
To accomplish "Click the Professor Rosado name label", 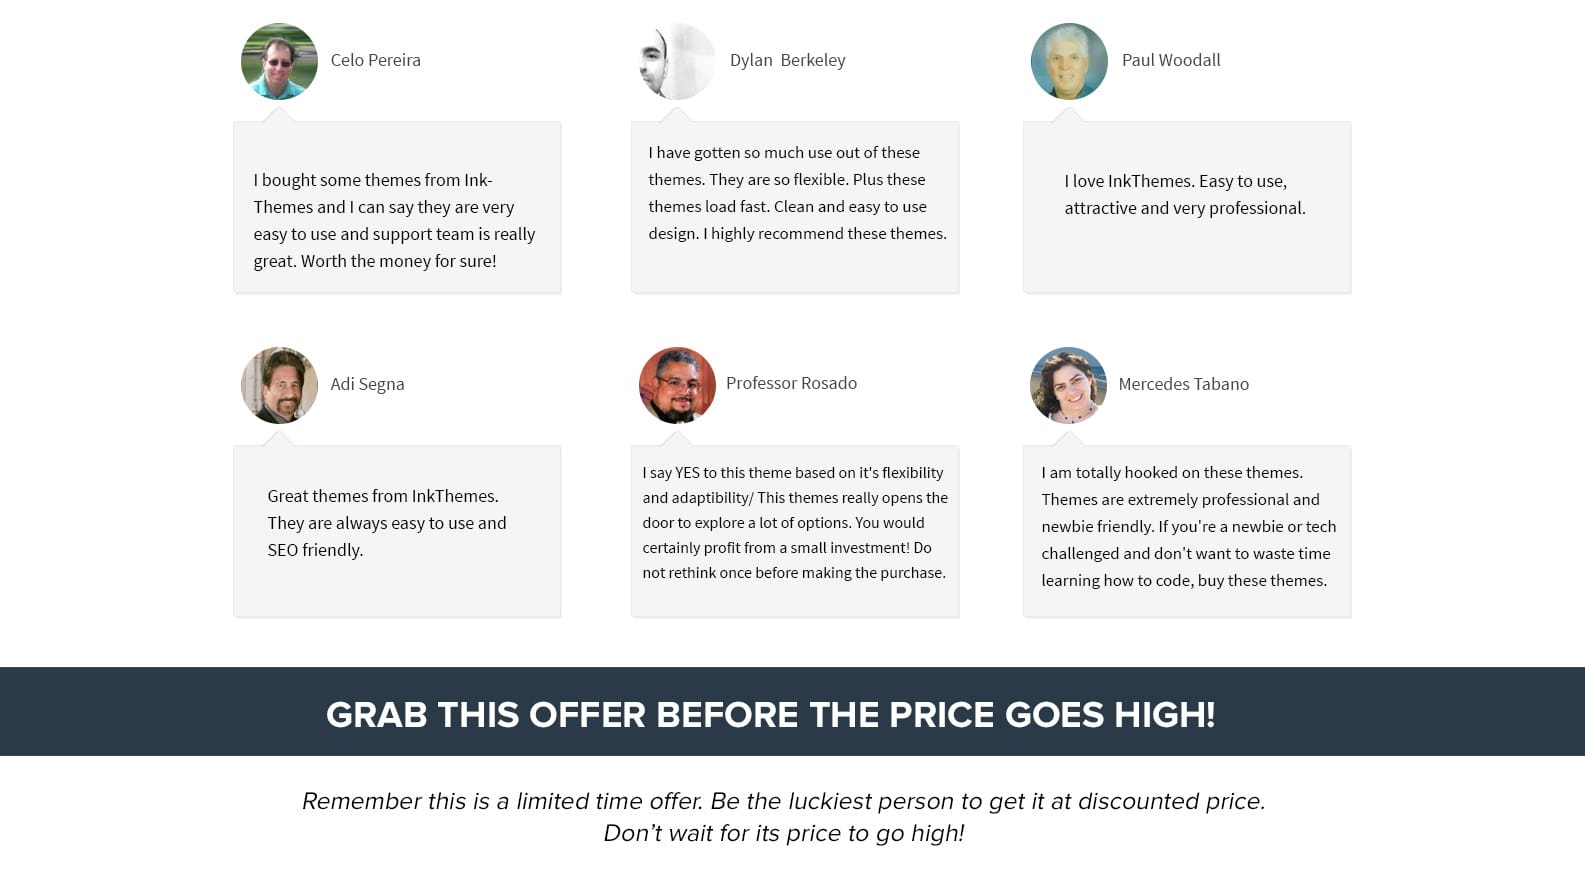I will [791, 383].
